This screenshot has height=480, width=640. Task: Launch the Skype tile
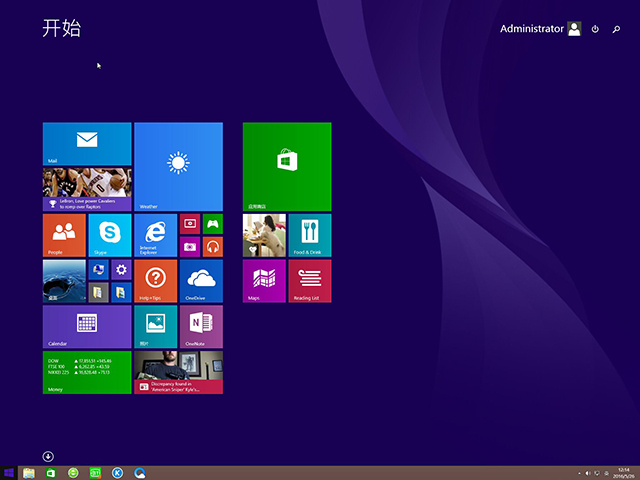click(110, 235)
